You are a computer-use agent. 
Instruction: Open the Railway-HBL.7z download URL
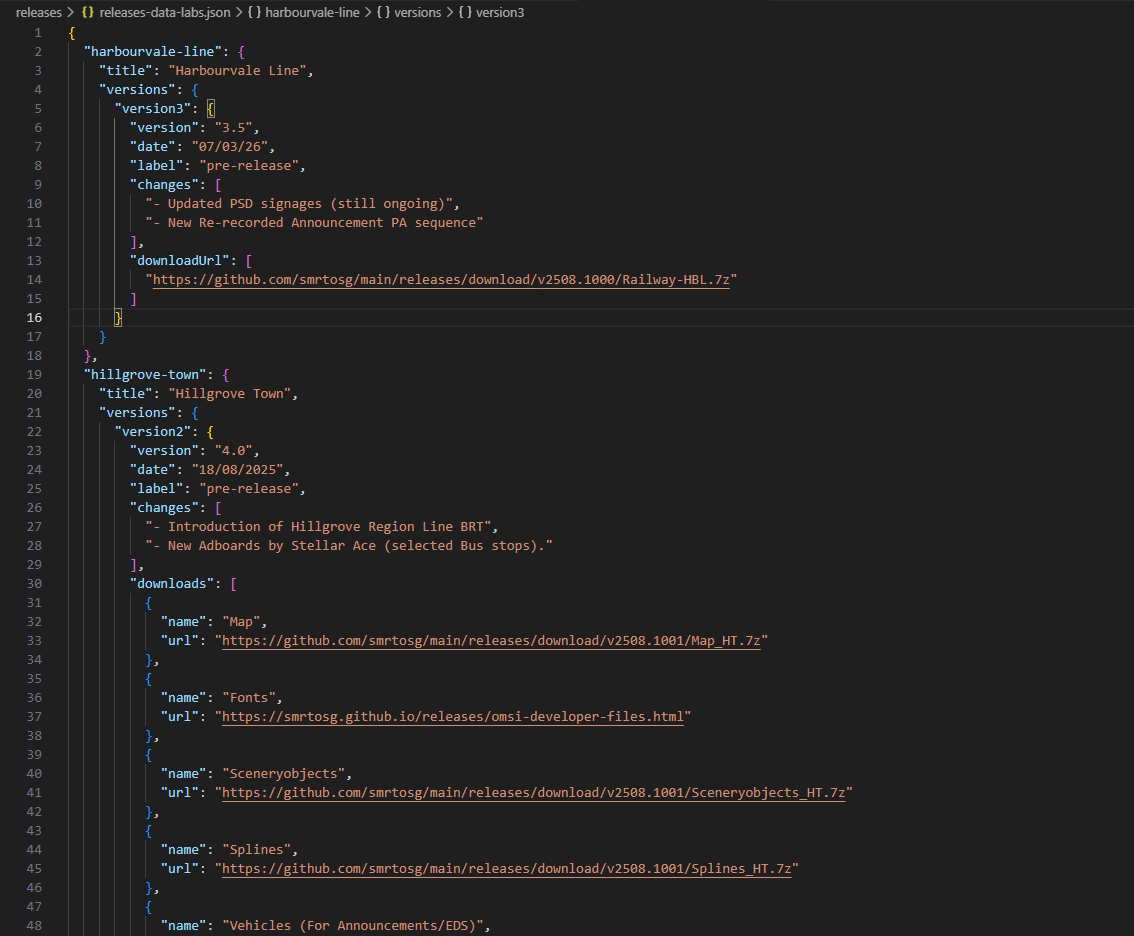[x=441, y=280]
